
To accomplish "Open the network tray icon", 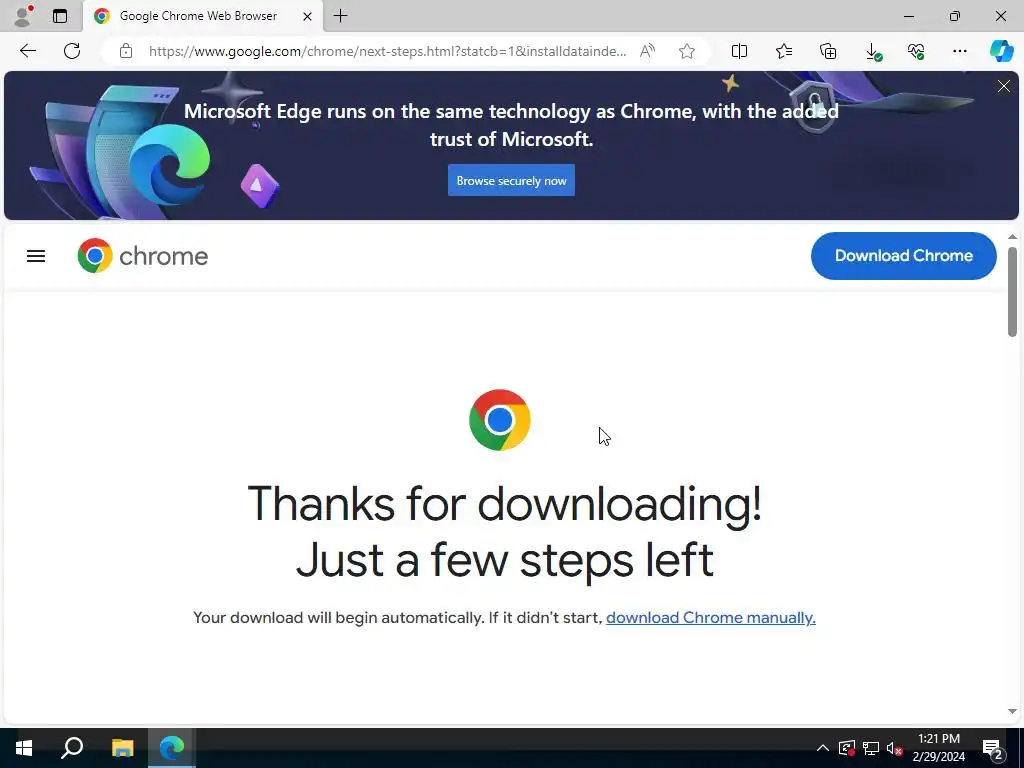I will (871, 748).
